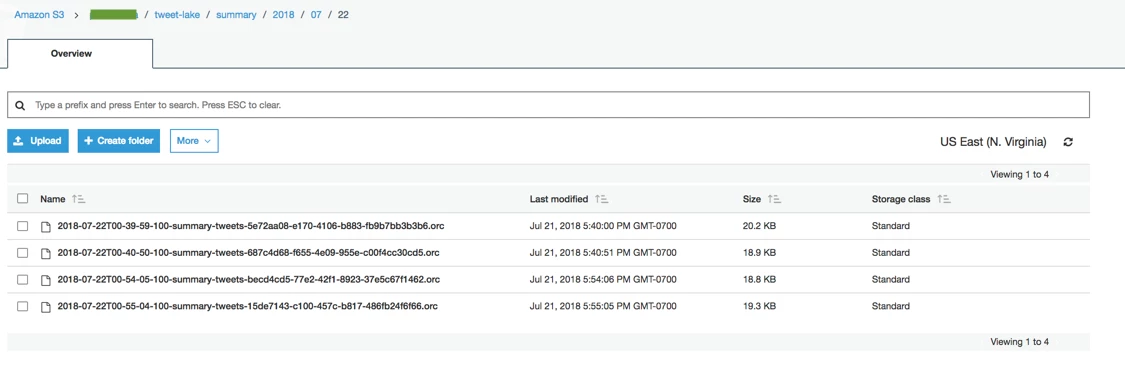Check the box for the 15de7143 orc file

pos(22,306)
